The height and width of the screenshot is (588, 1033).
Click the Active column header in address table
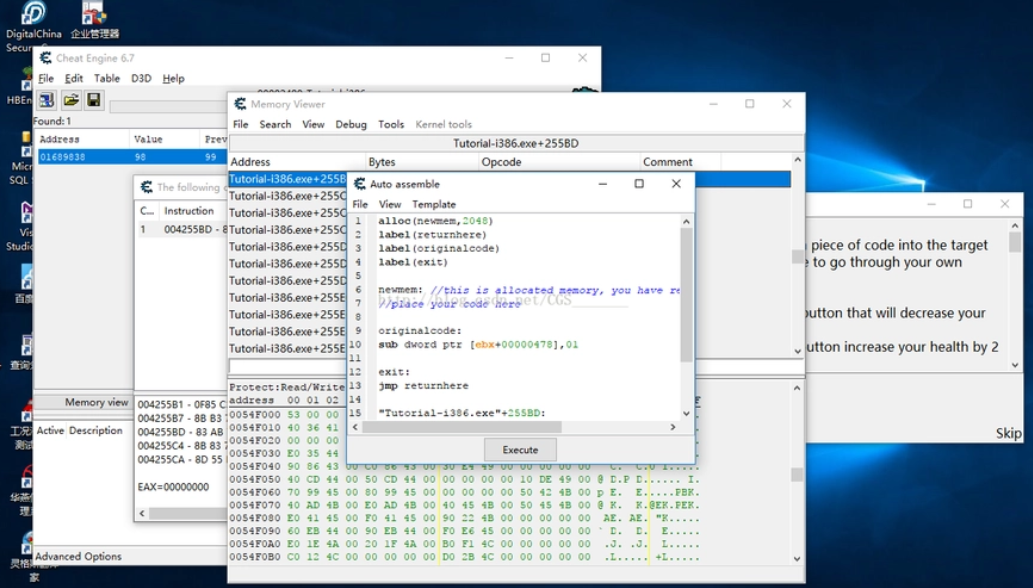pyautogui.click(x=50, y=431)
